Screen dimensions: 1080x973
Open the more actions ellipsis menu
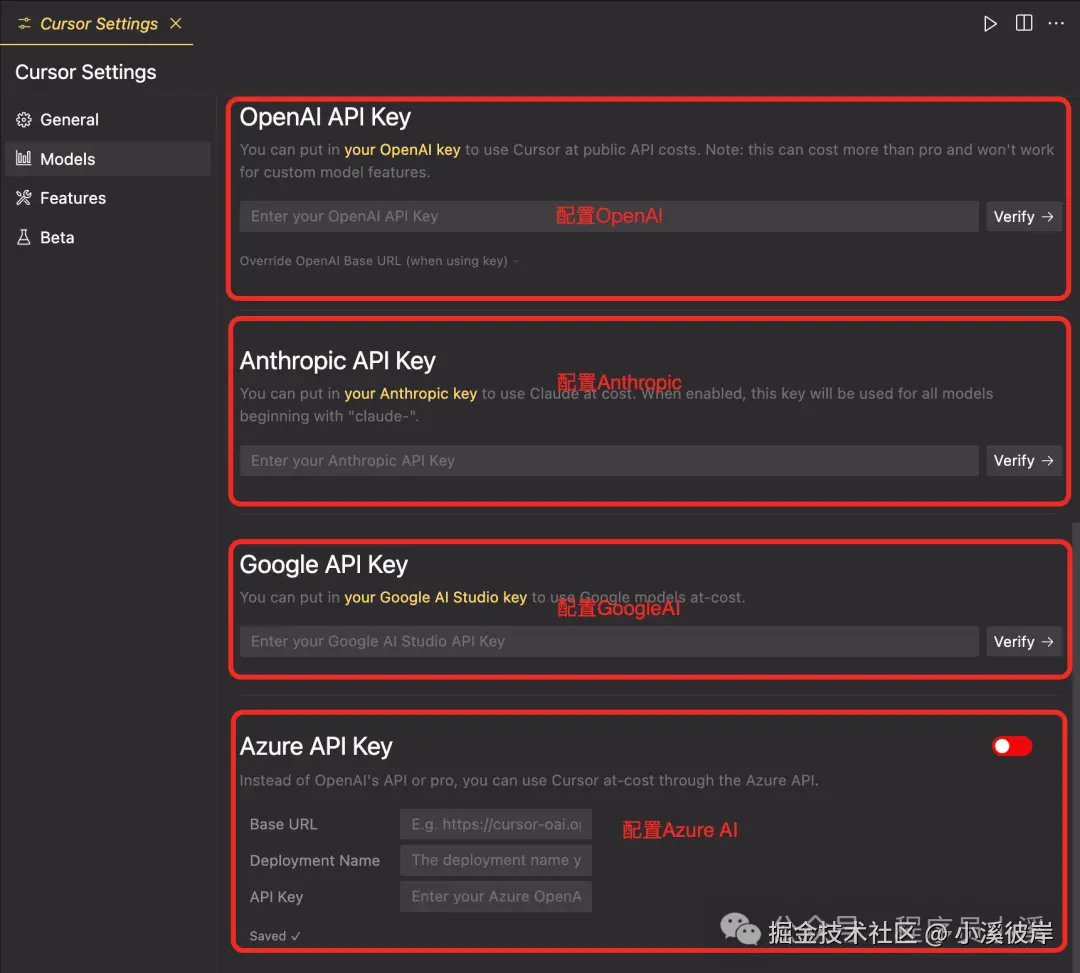(1056, 23)
